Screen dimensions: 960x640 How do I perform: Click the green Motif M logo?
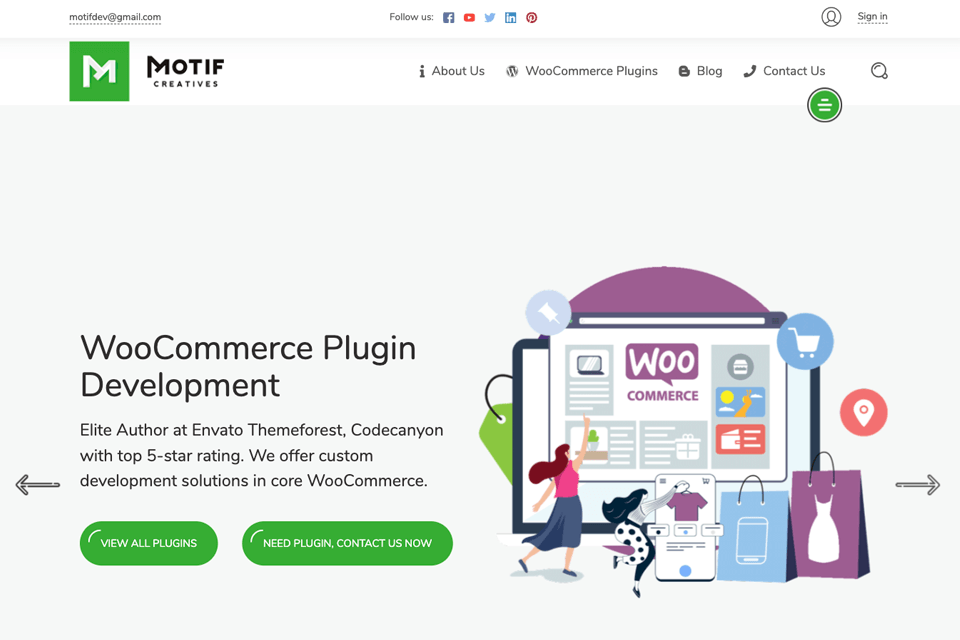point(99,71)
